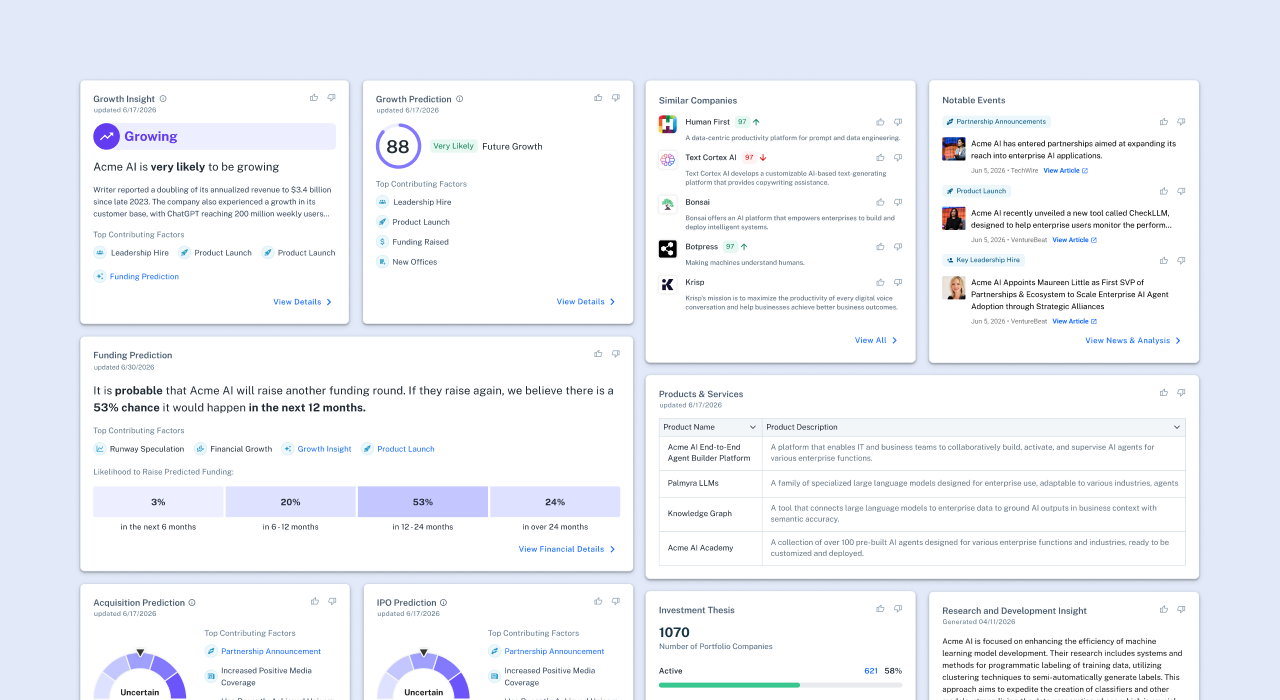Viewport: 1280px width, 700px height.
Task: Open View News & Analysis link
Action: 1133,341
